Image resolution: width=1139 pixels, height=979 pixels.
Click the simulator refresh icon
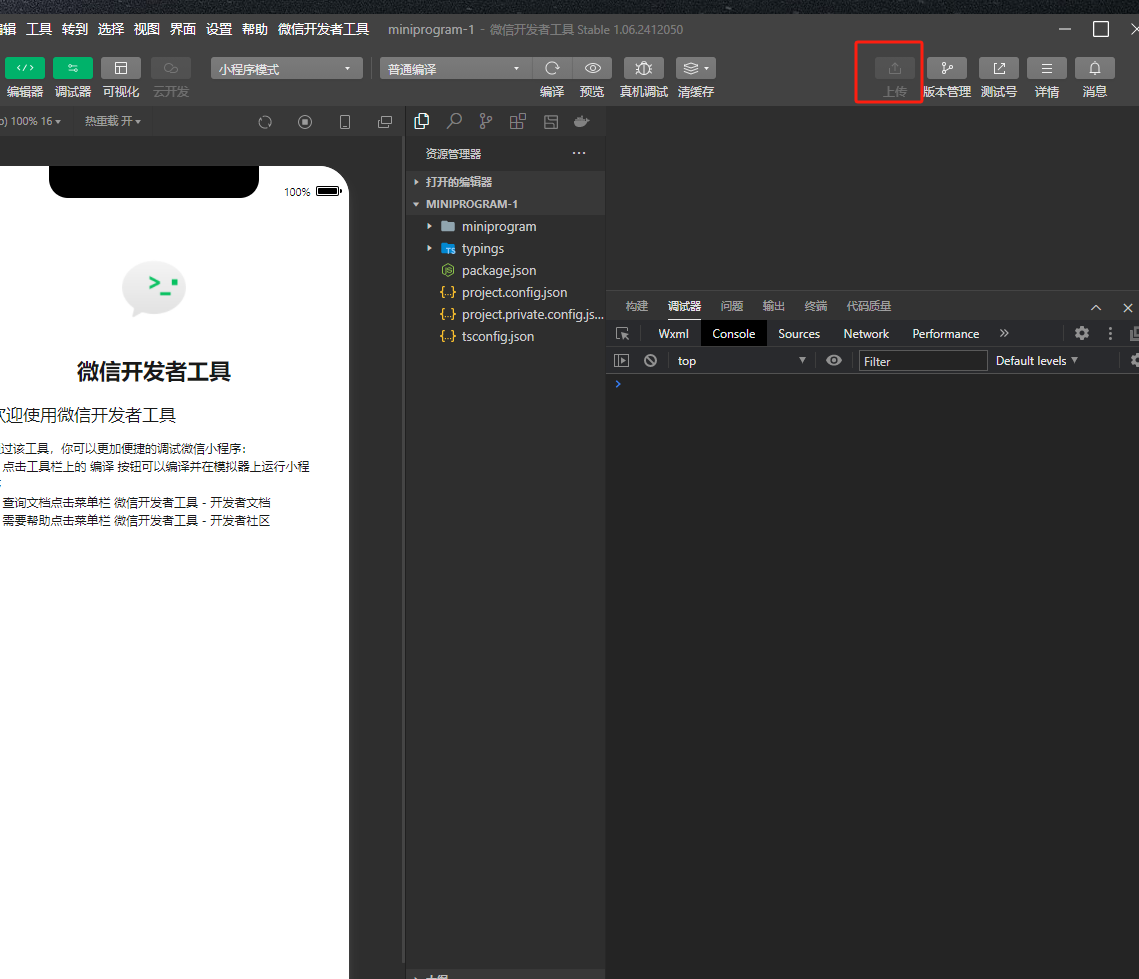point(265,122)
